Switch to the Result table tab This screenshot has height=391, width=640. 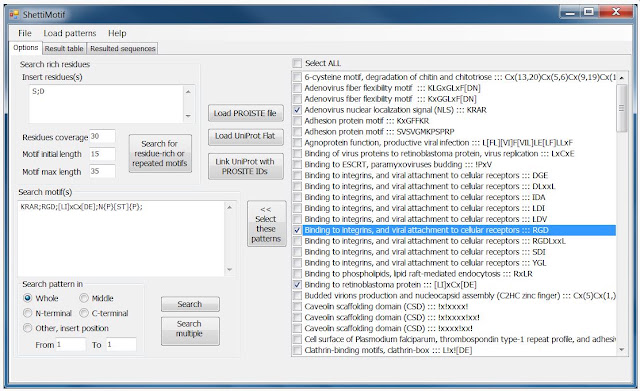64,49
